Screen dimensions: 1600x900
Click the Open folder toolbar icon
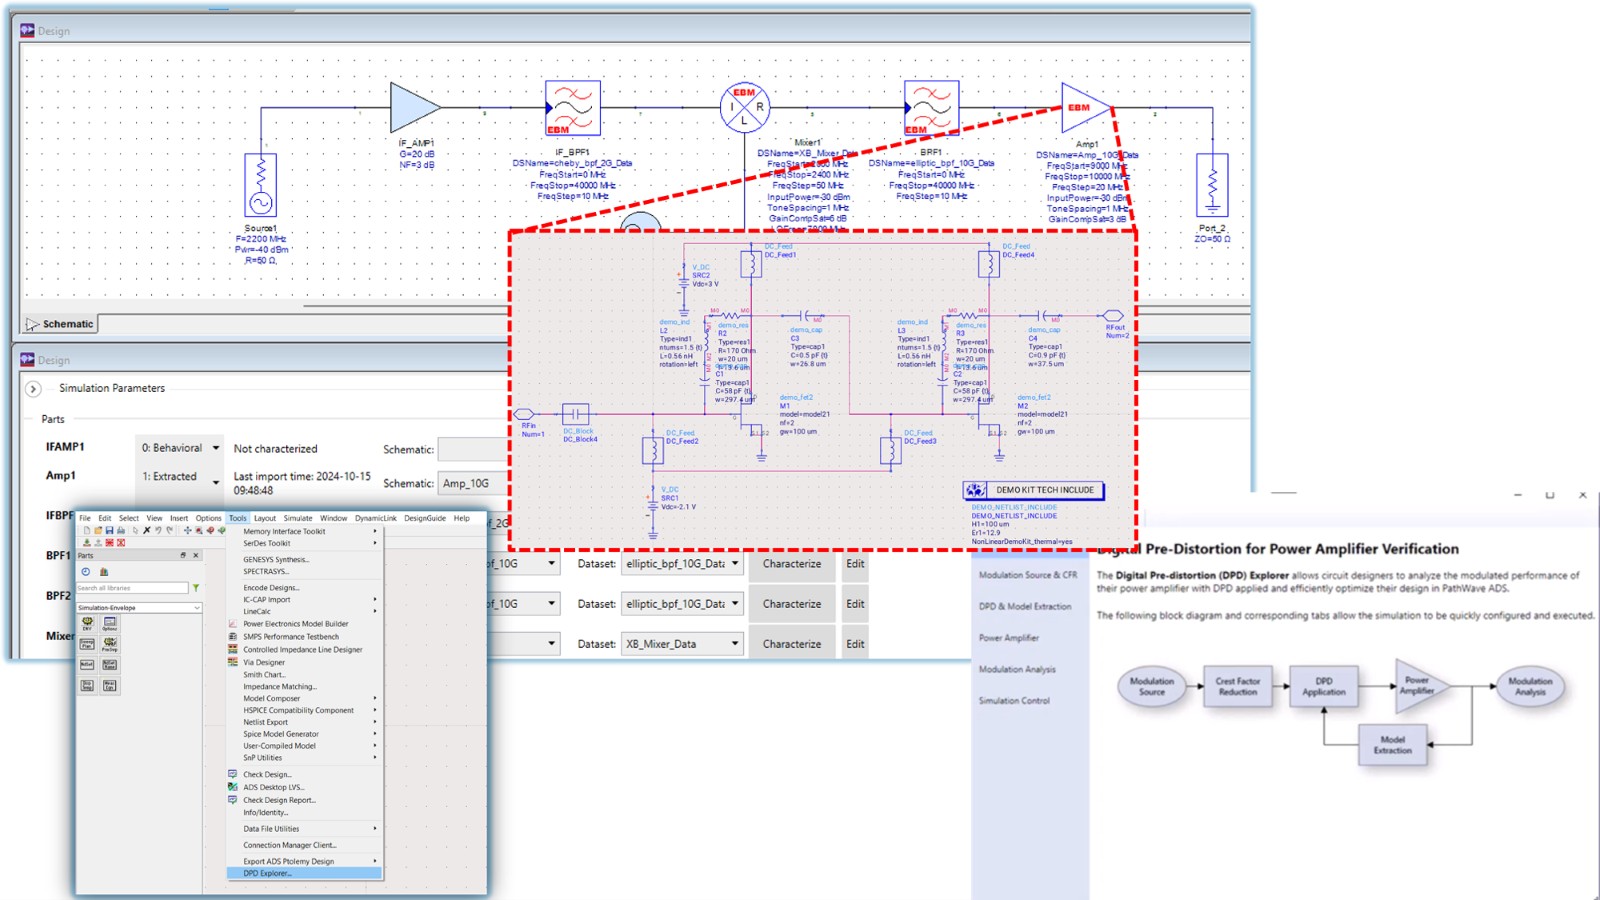tap(98, 531)
